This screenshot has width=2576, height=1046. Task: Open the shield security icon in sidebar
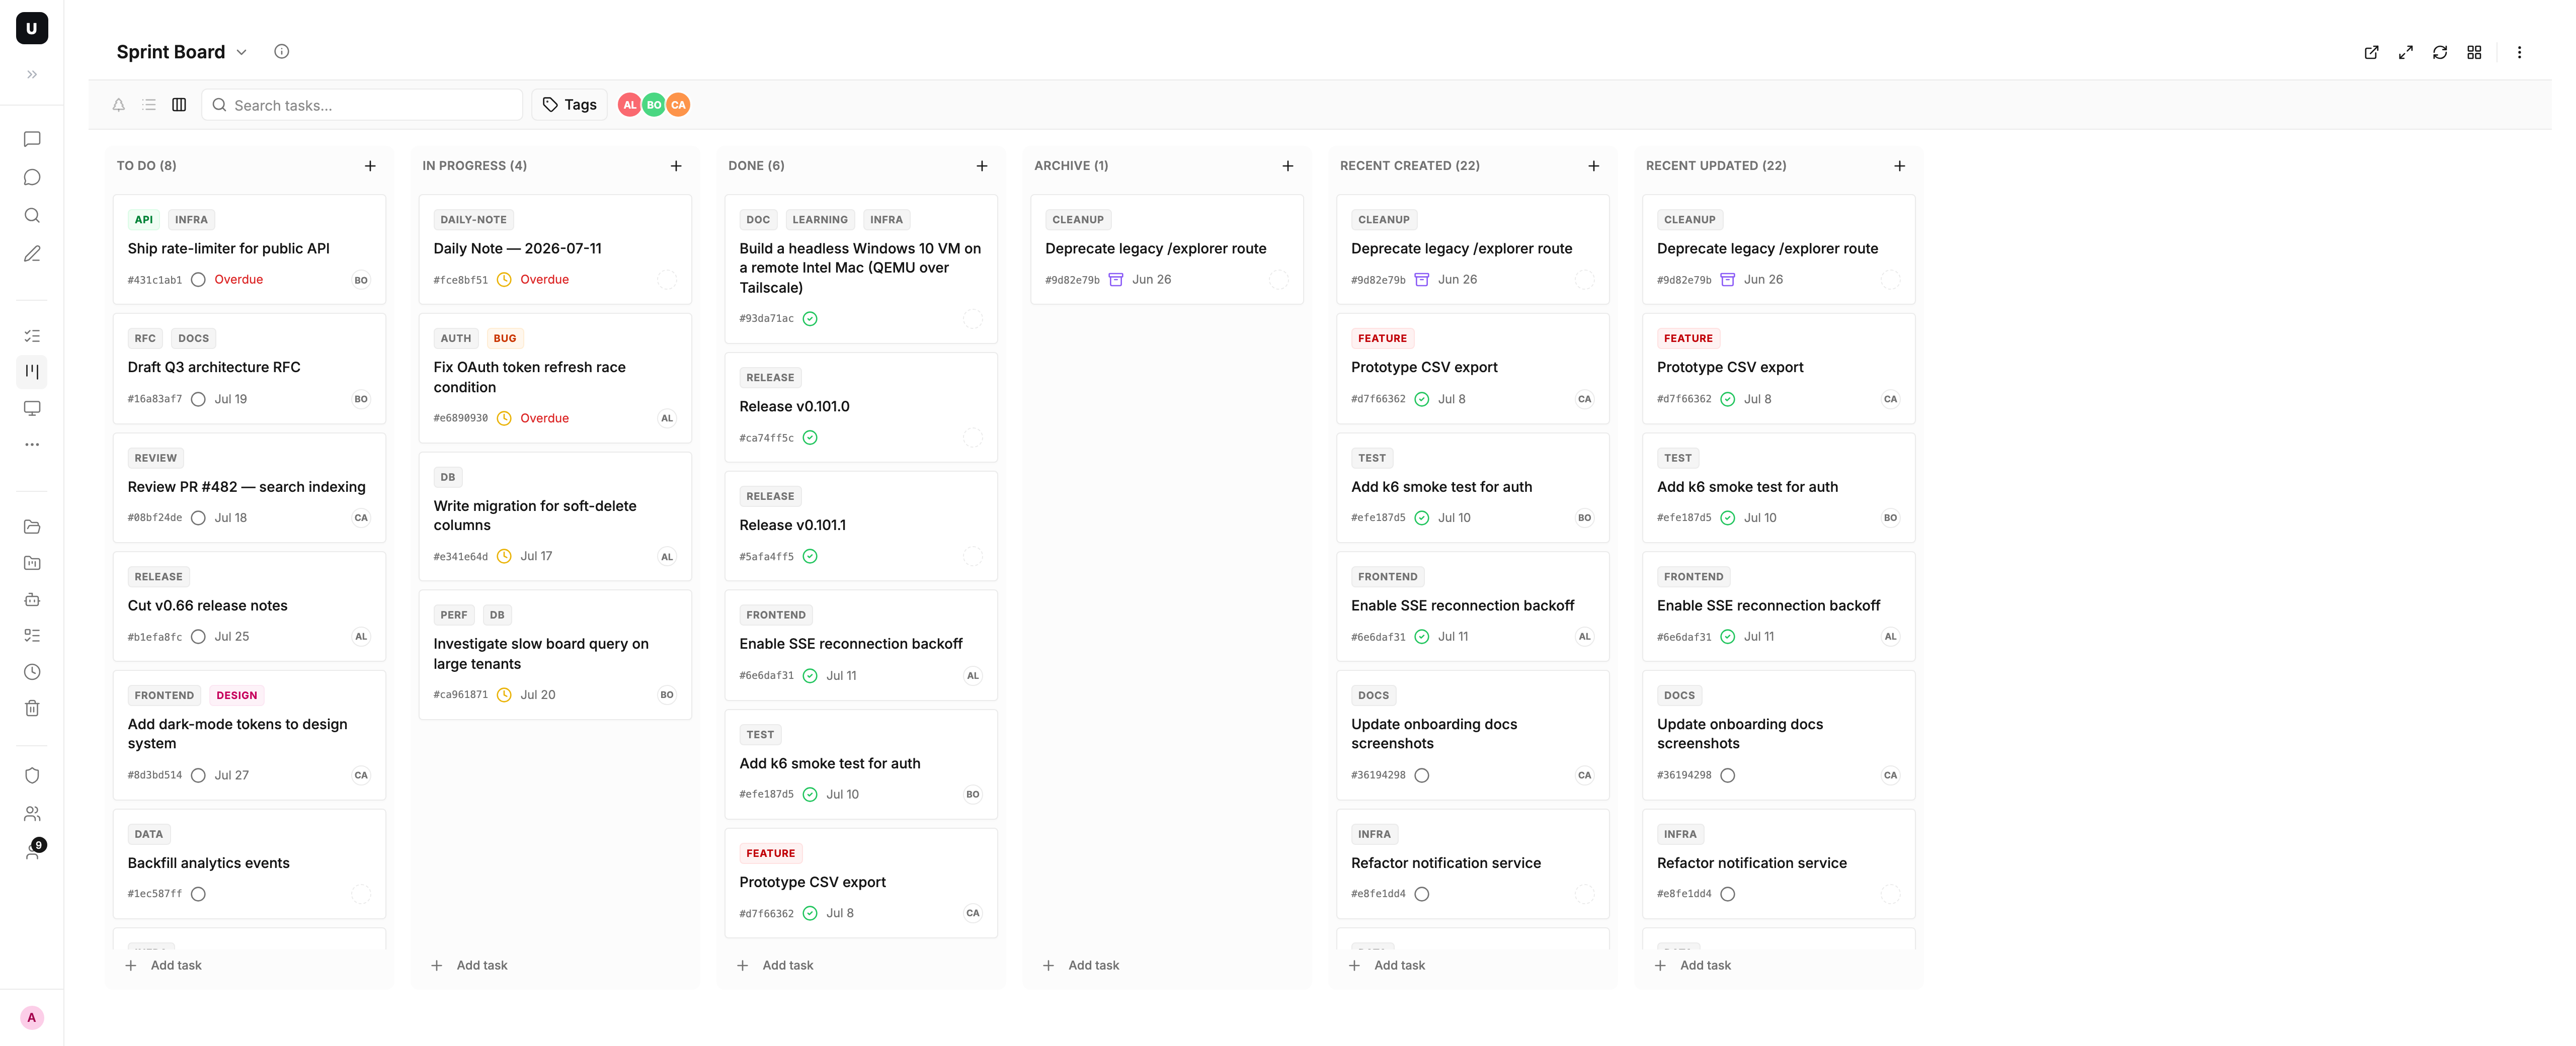32,775
